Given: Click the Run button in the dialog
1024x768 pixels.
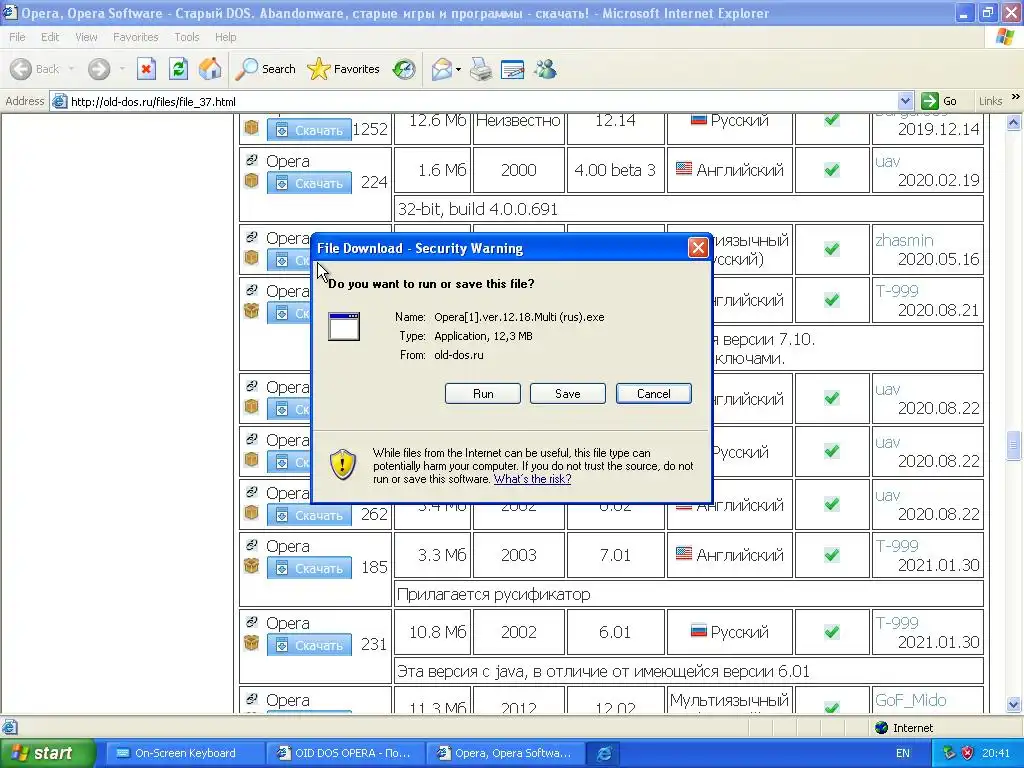Looking at the screenshot, I should [483, 394].
